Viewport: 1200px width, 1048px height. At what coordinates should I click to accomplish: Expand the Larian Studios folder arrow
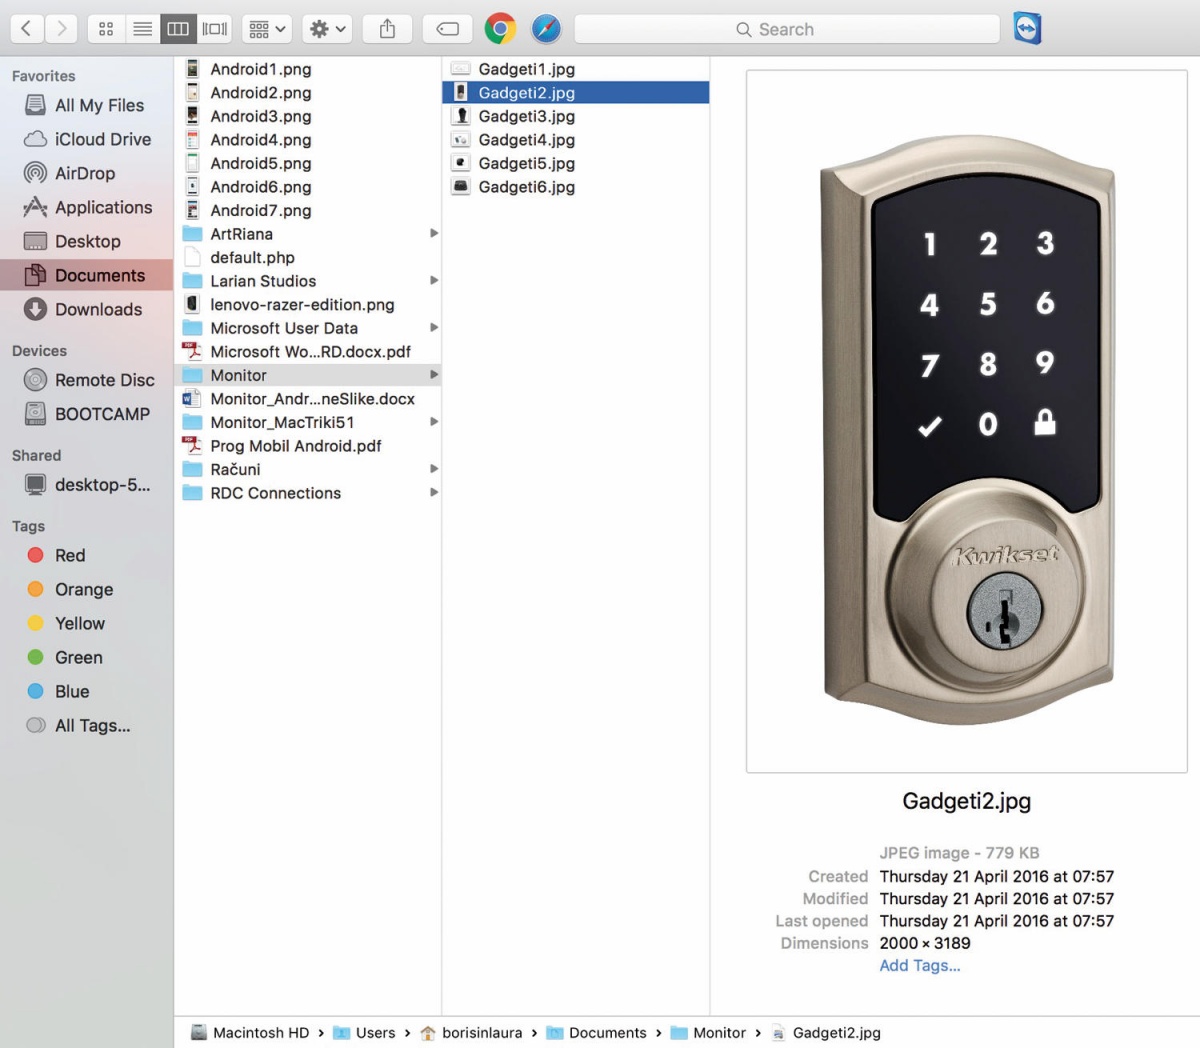tap(434, 280)
